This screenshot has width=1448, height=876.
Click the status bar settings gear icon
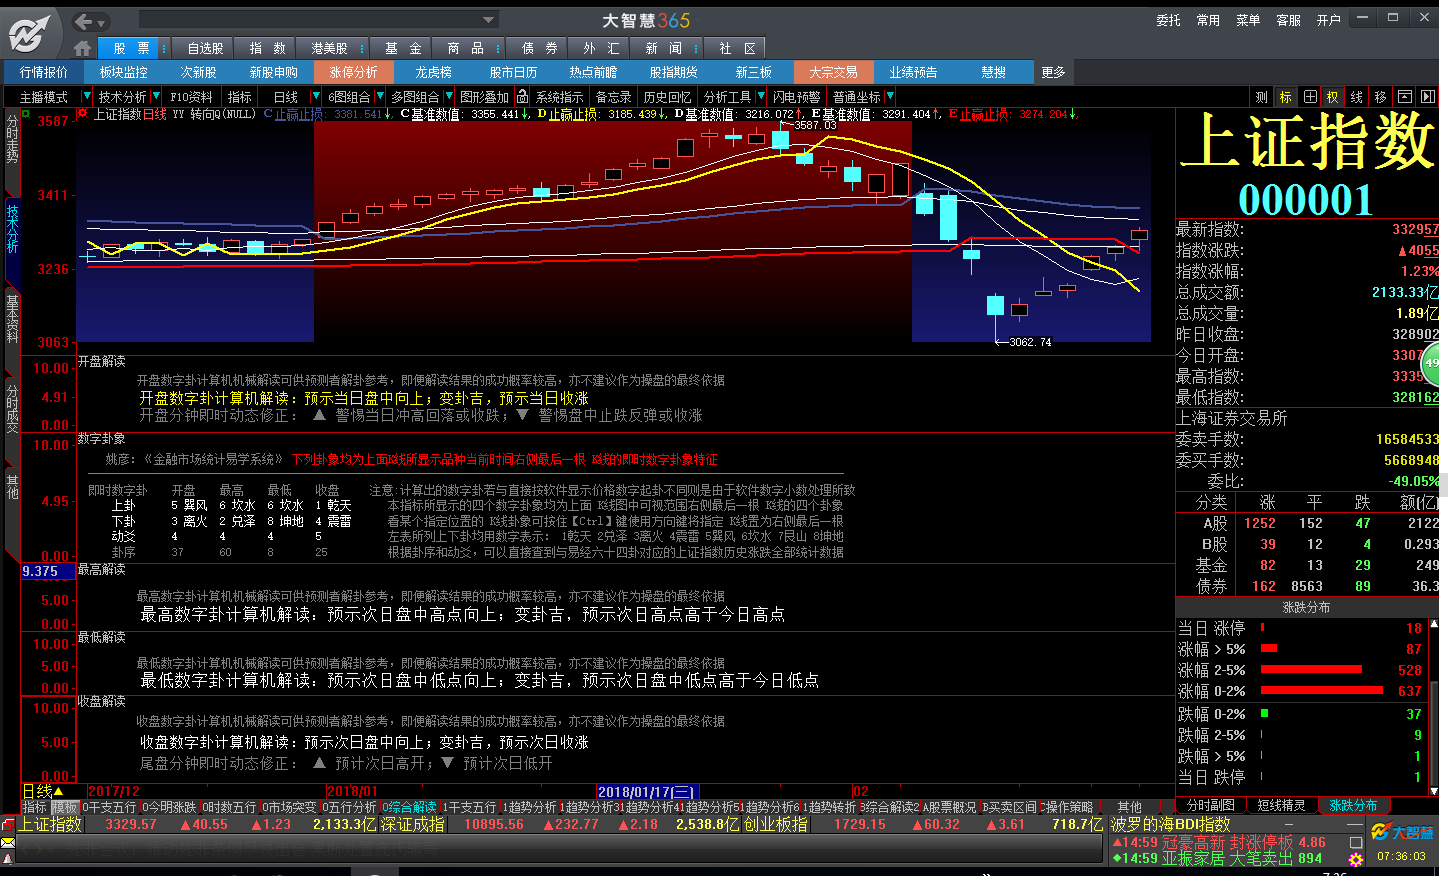click(1356, 859)
